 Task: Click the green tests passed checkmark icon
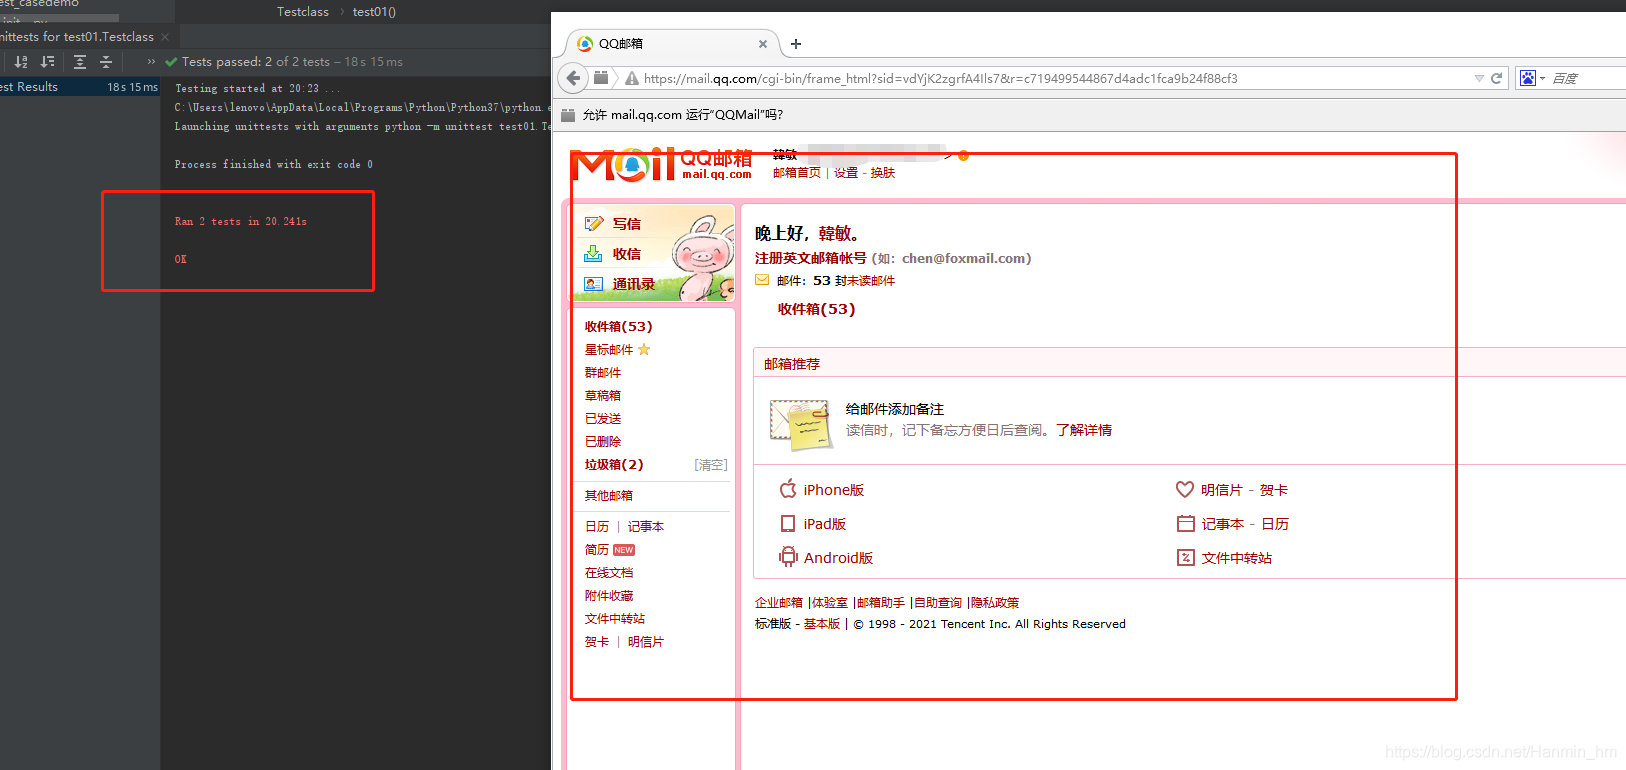point(171,62)
